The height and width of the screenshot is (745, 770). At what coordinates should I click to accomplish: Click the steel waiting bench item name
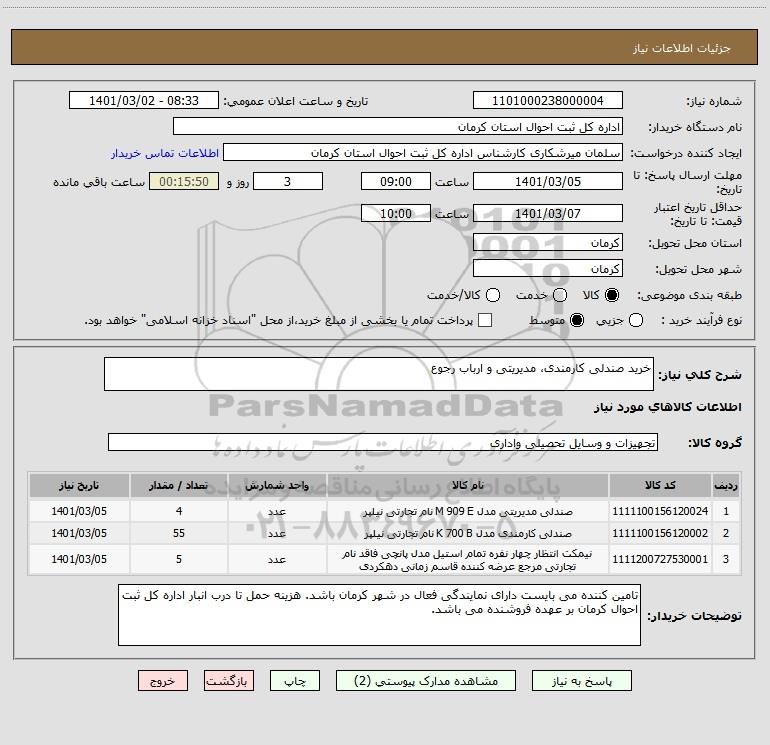point(468,560)
